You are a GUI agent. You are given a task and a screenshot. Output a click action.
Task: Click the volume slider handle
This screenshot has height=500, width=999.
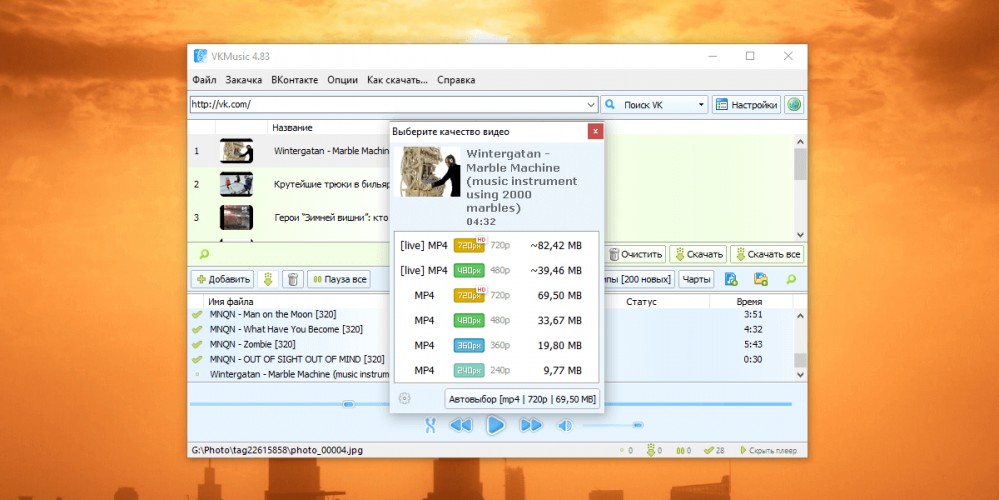tap(637, 425)
